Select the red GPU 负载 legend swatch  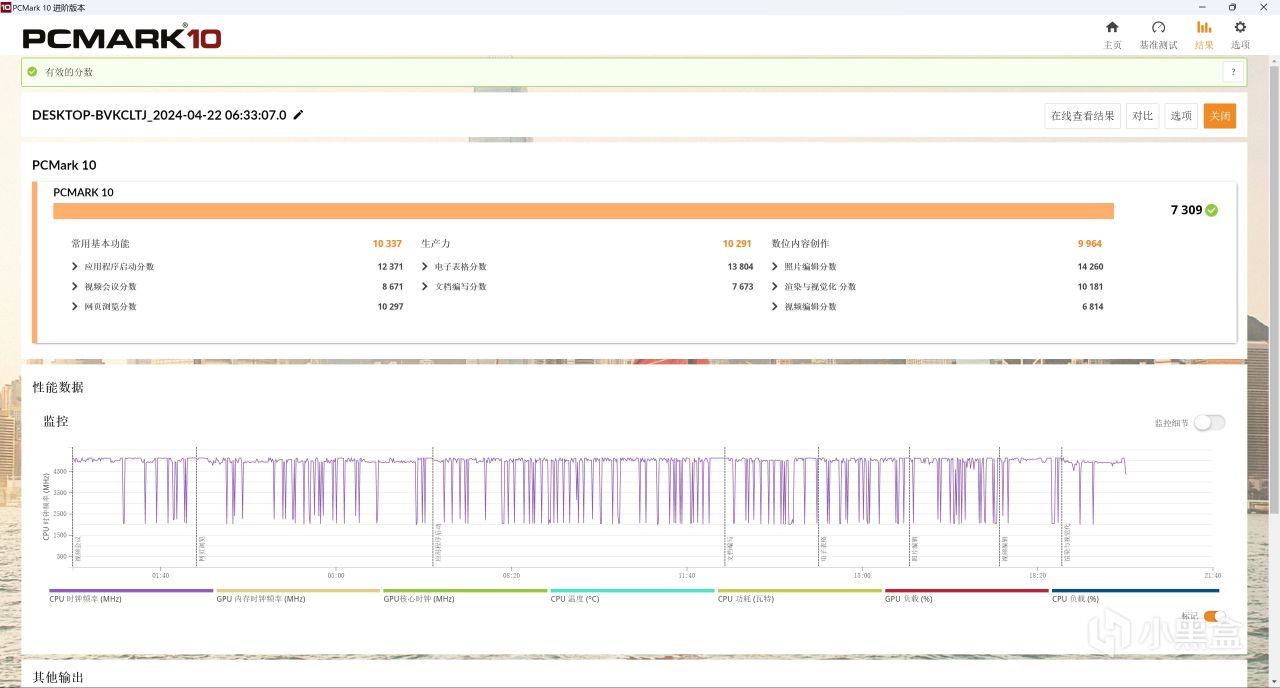point(967,591)
